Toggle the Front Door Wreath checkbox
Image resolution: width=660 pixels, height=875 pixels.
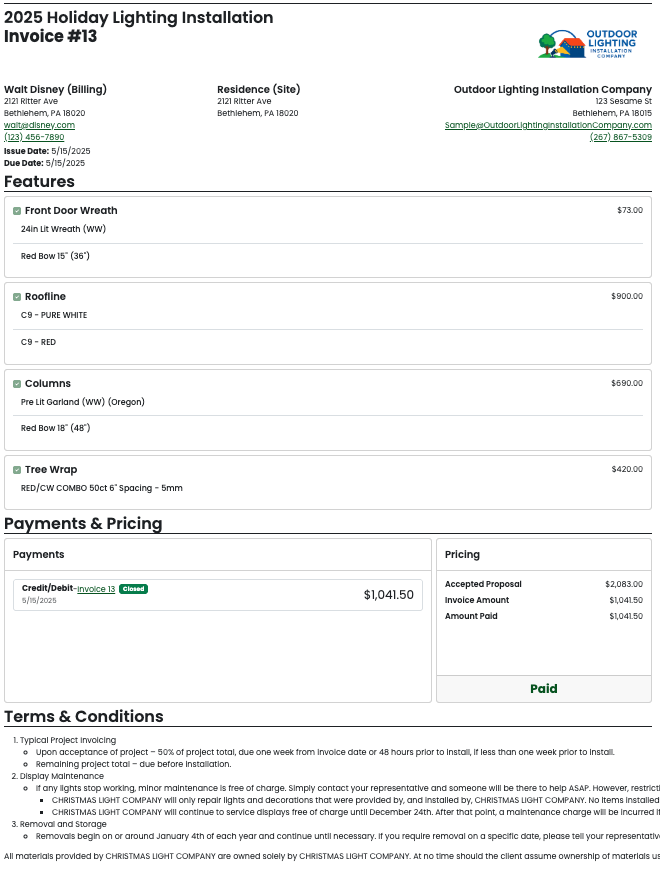[17, 211]
